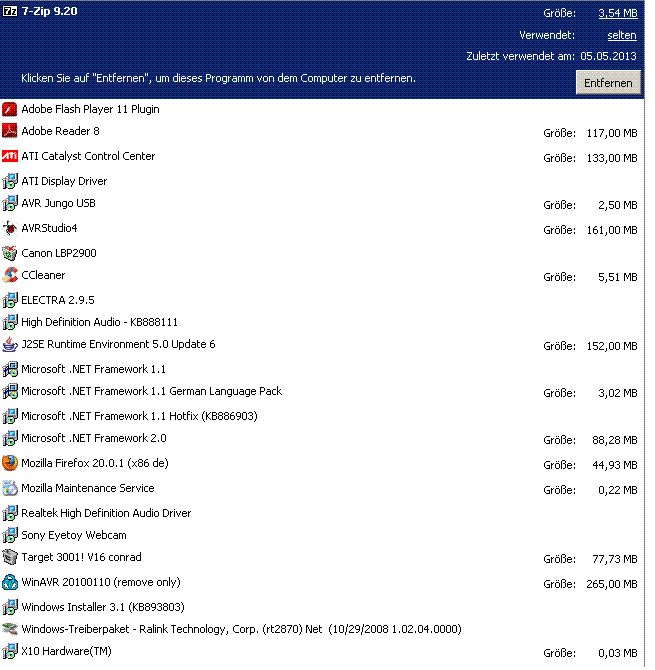Select the ATI Display Driver entry
Image resolution: width=655 pixels, height=670 pixels.
(64, 181)
